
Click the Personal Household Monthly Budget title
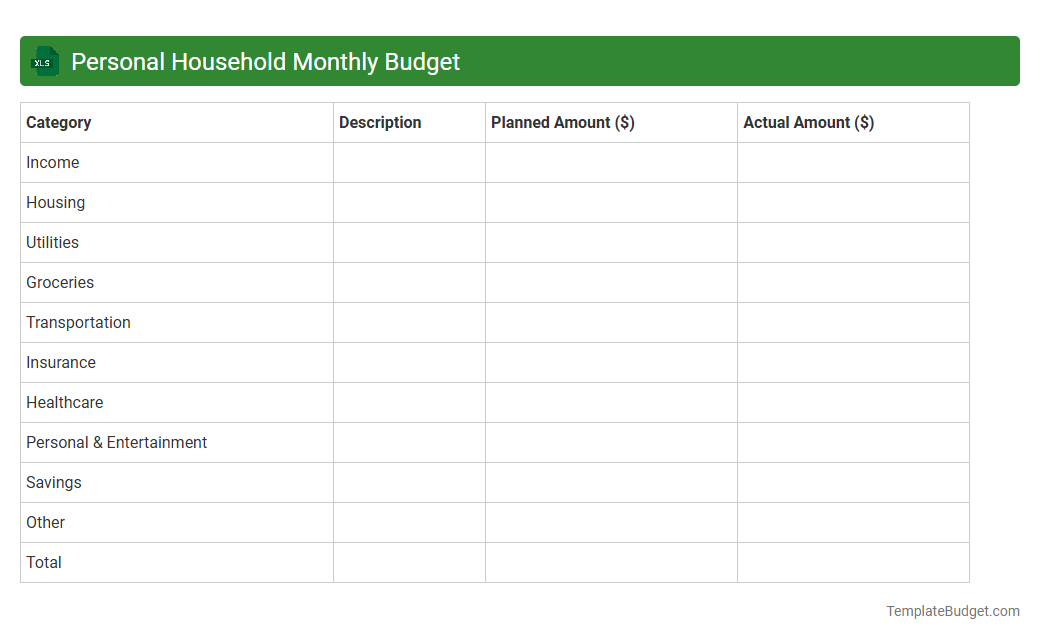(x=265, y=61)
